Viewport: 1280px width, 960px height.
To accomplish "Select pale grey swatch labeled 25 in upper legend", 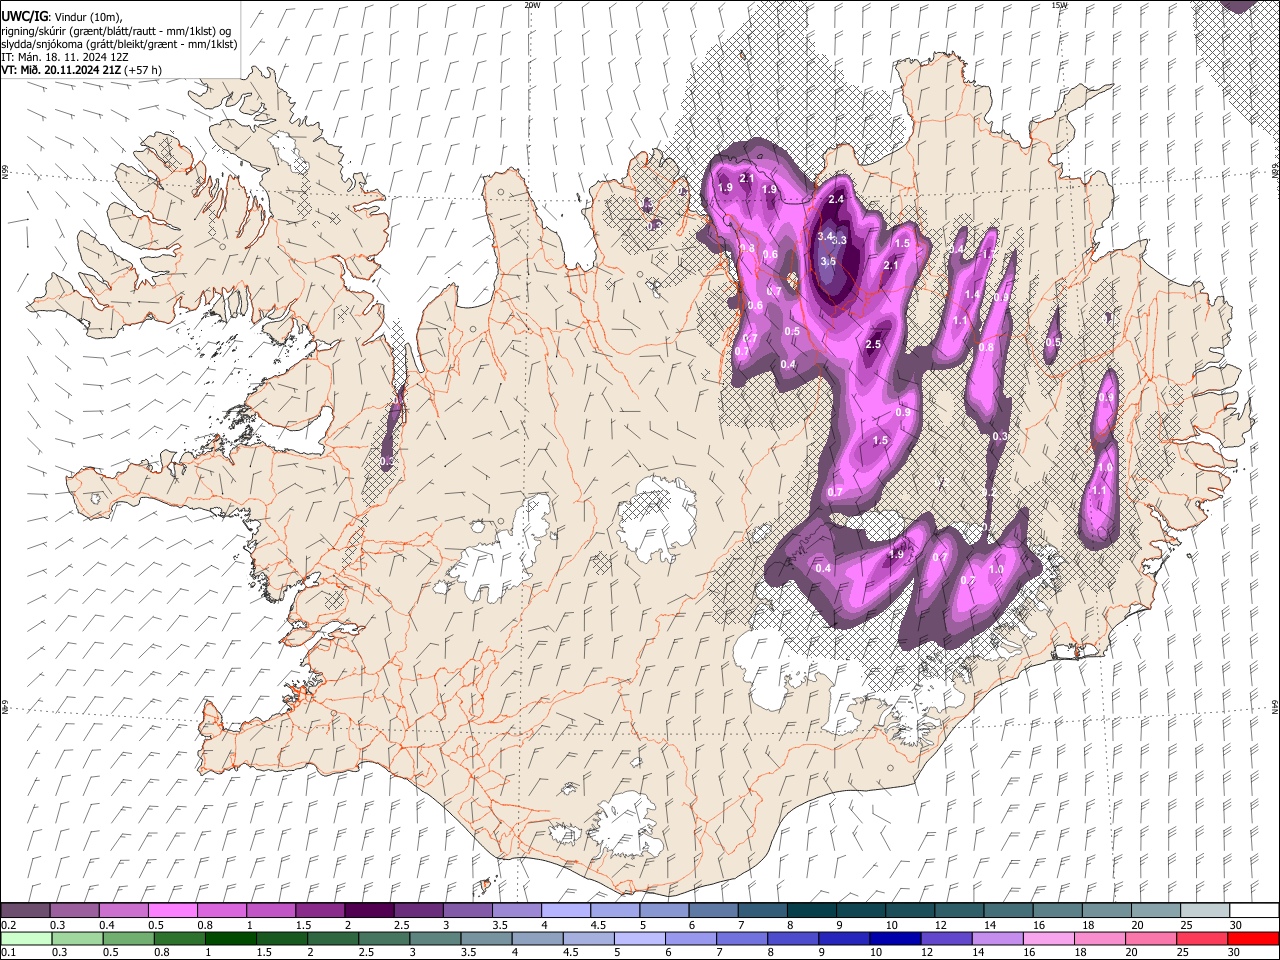I will click(x=1205, y=911).
